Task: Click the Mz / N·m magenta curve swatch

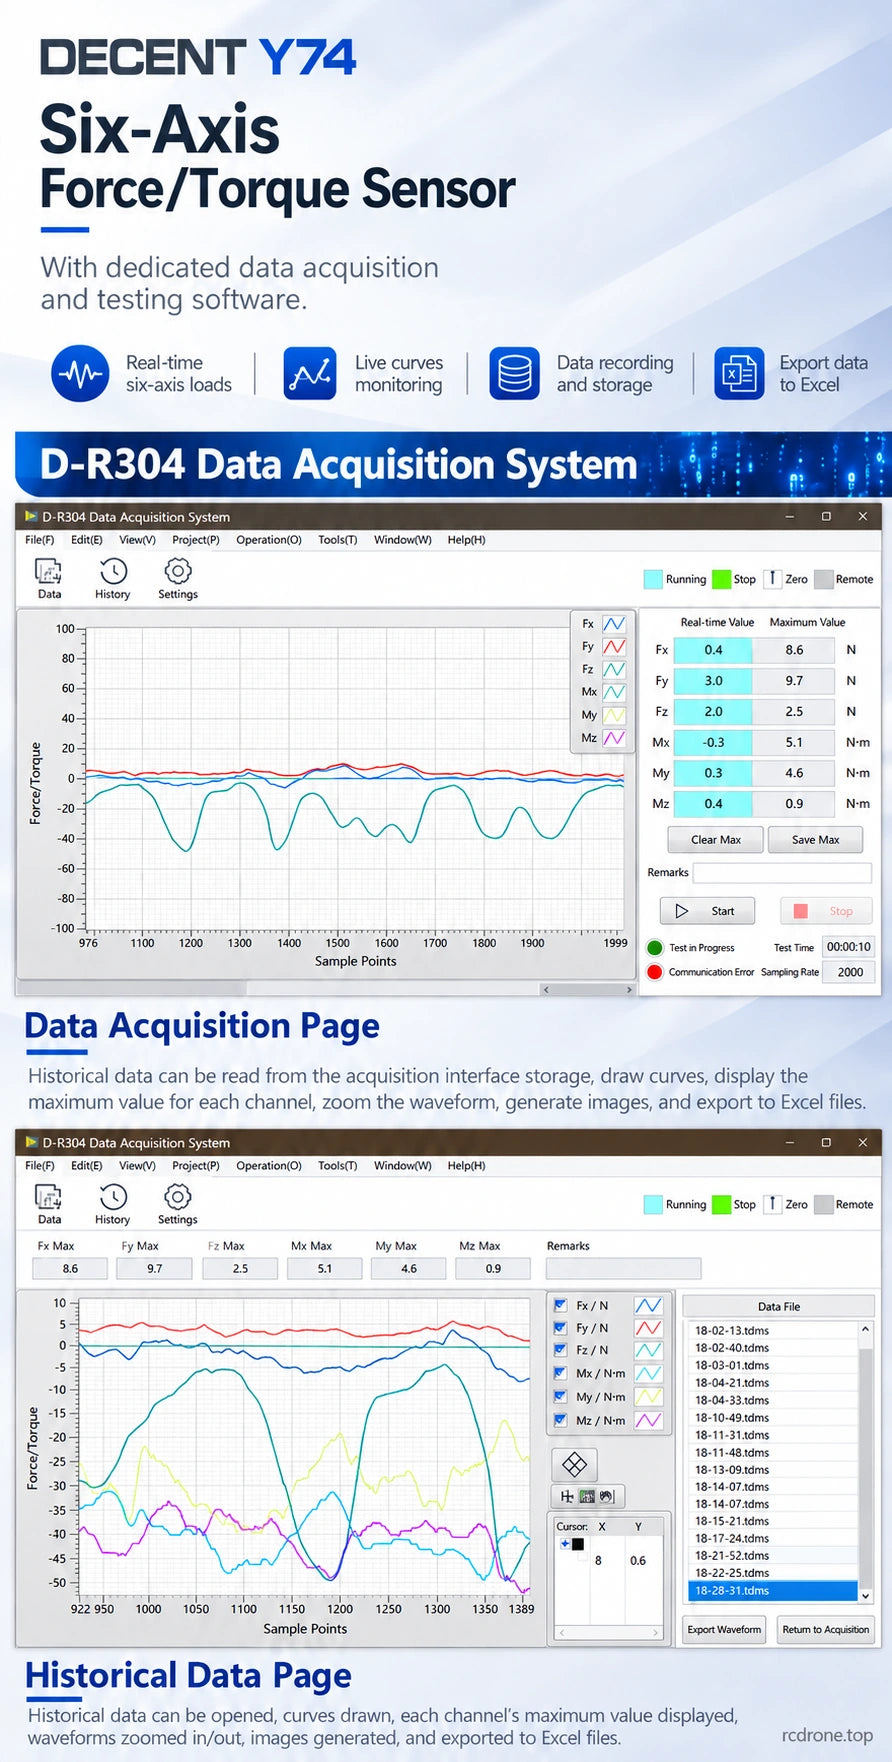Action: (x=648, y=1420)
